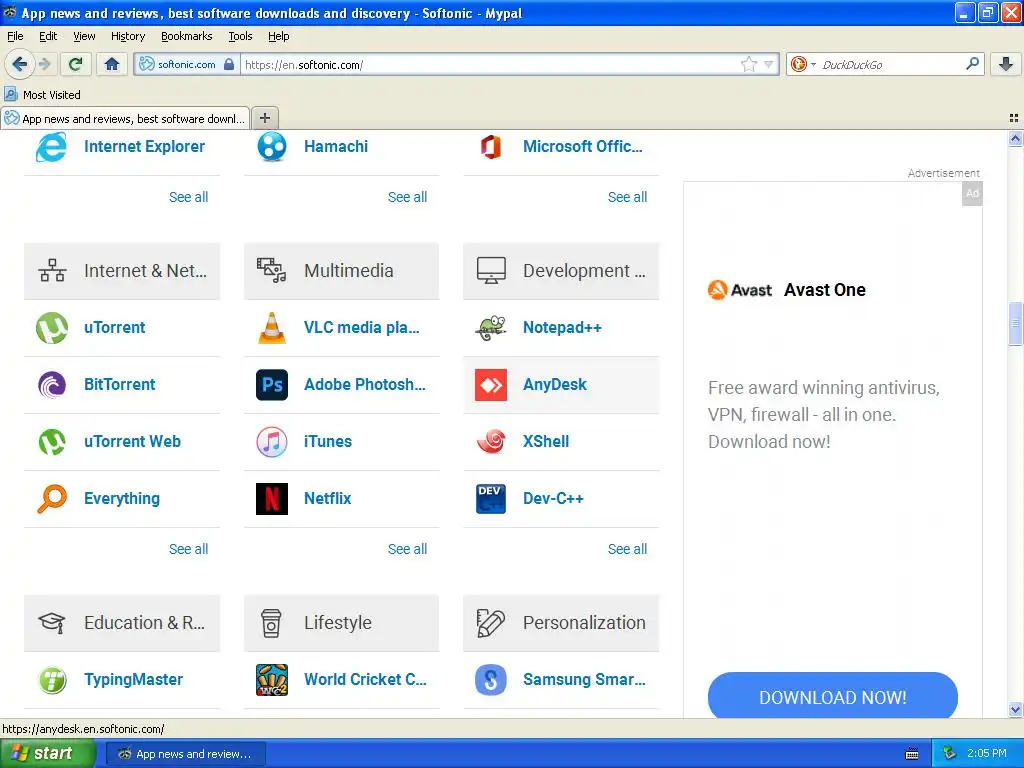
Task: Click See all under Multimedia
Action: click(408, 549)
